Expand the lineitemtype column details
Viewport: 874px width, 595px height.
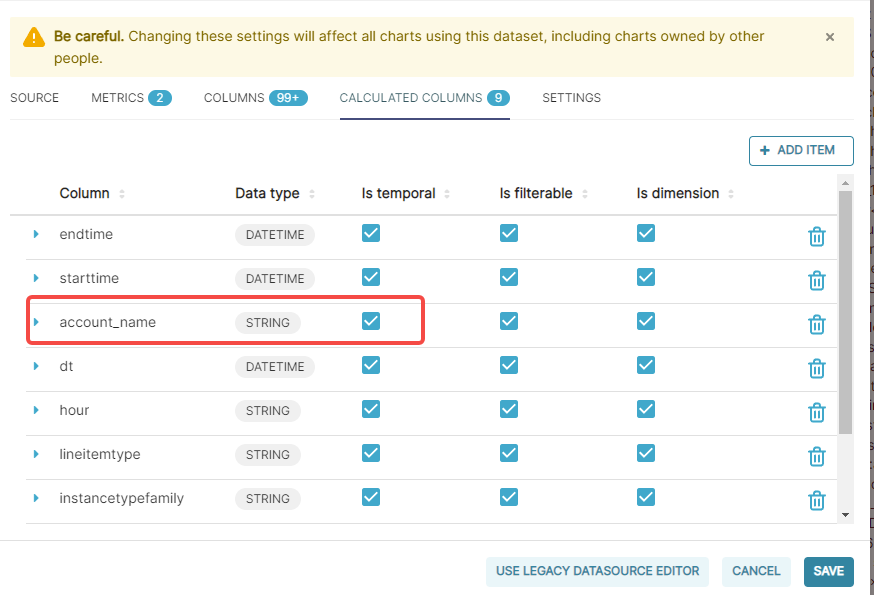click(x=37, y=454)
